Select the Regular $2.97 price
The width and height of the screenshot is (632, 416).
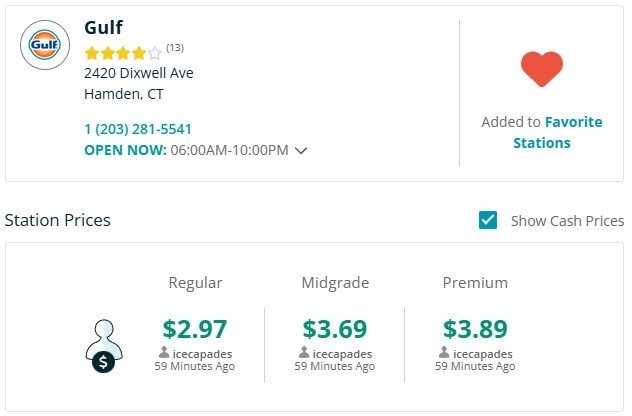point(195,328)
